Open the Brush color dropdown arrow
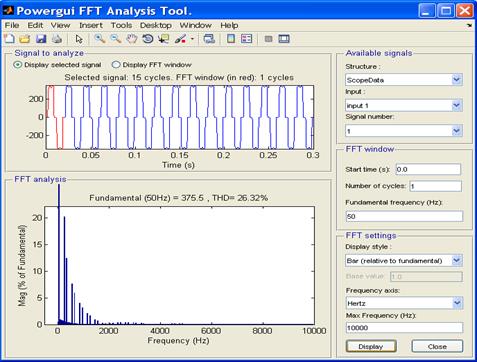This screenshot has height=362, width=477. click(x=192, y=39)
